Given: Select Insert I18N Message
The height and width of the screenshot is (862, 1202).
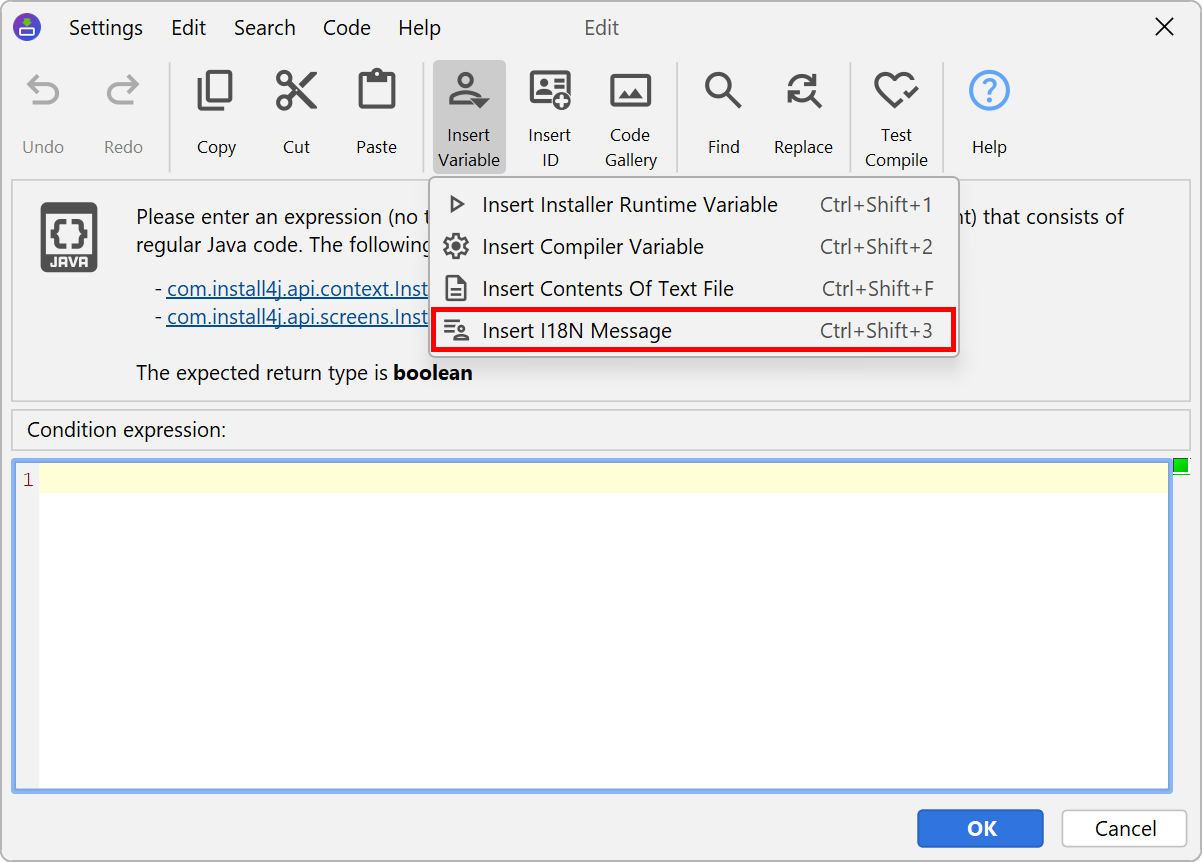Looking at the screenshot, I should (577, 331).
